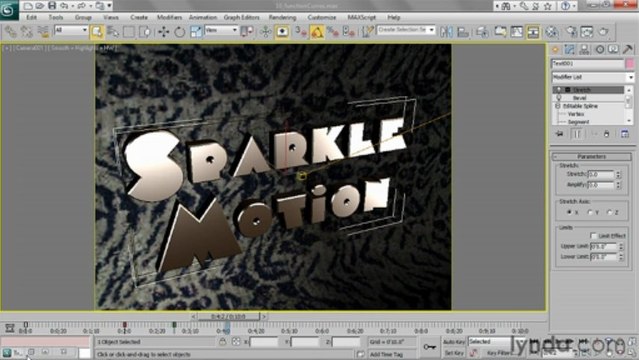
Task: Click the Bind to Space Warp tool
Action: coord(43,32)
